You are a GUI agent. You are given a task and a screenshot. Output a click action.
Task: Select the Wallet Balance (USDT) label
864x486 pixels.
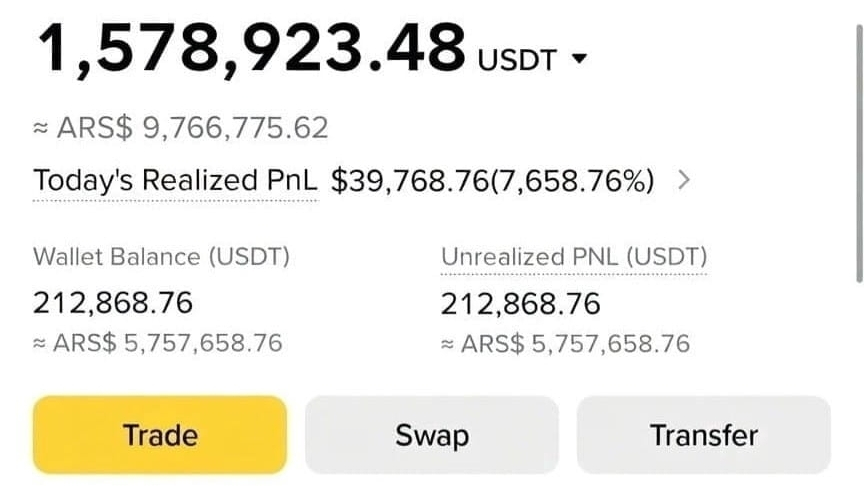tap(161, 257)
